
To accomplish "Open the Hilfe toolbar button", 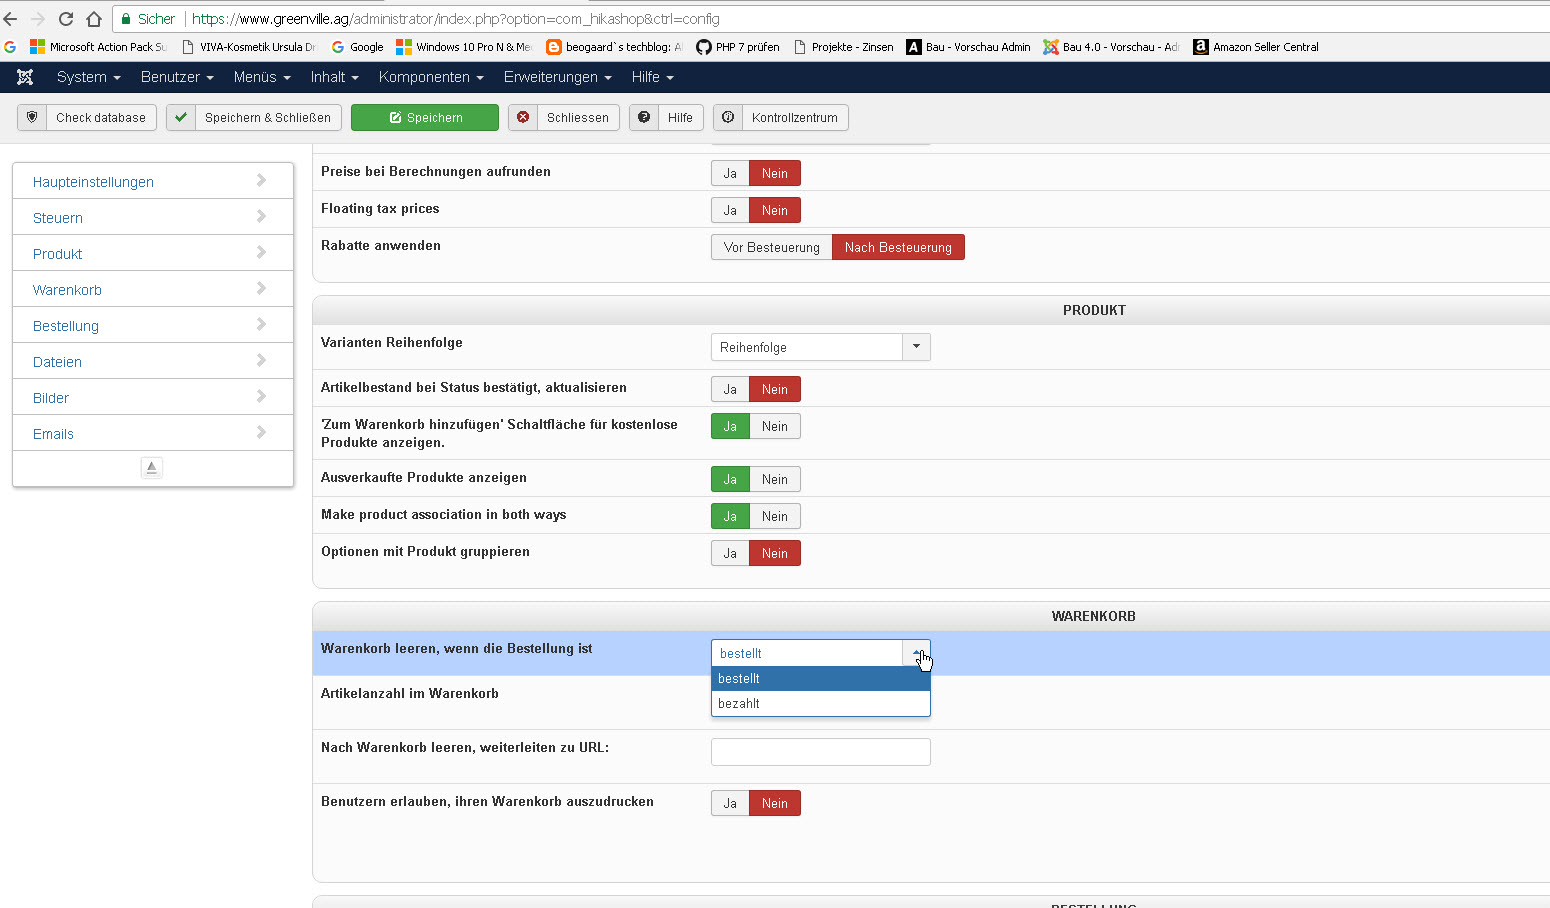I will [666, 118].
